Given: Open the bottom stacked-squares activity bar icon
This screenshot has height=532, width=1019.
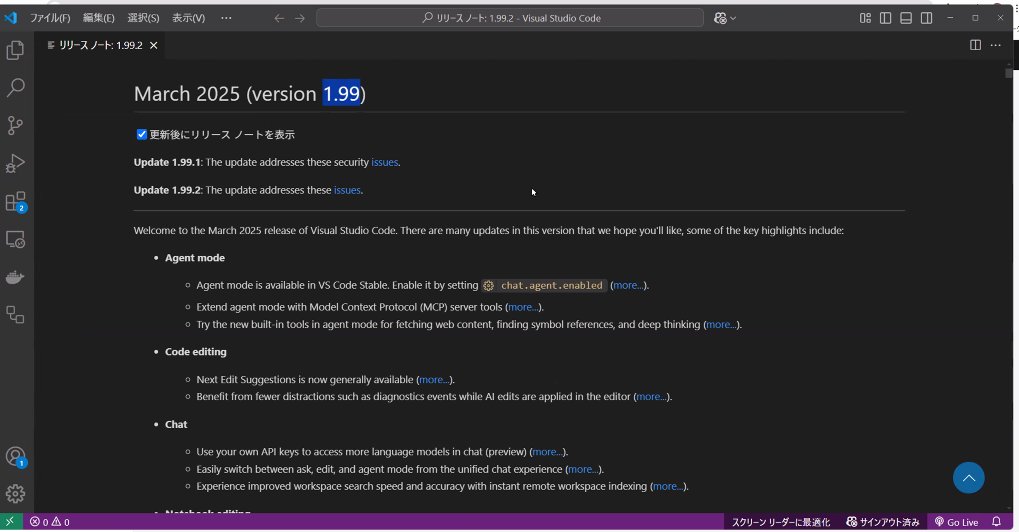Looking at the screenshot, I should [x=15, y=315].
